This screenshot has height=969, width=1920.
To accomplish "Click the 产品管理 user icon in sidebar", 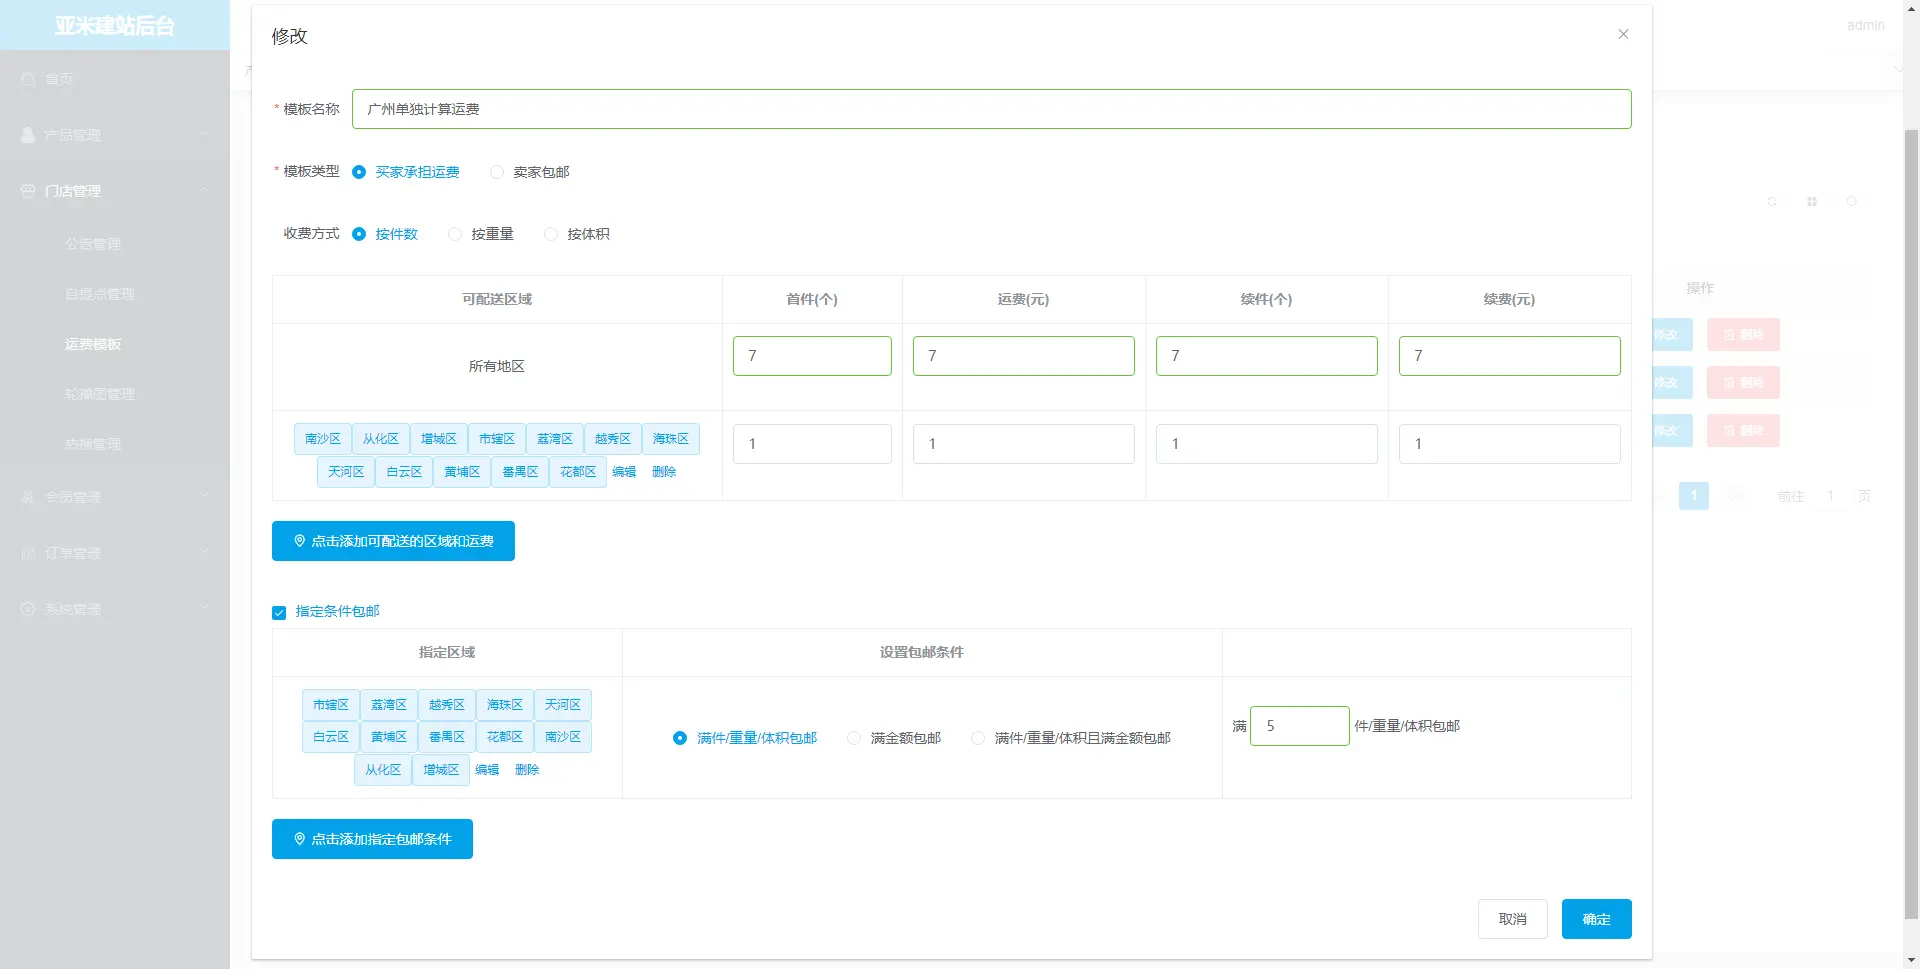I will point(28,135).
